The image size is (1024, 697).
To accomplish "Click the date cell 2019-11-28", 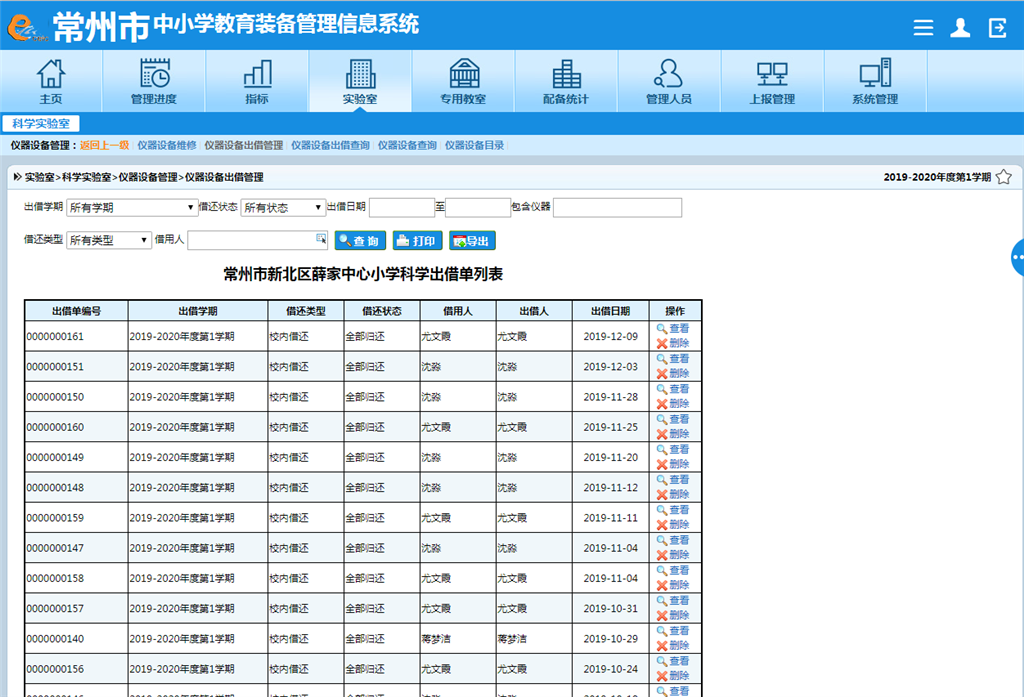I will click(x=611, y=397).
